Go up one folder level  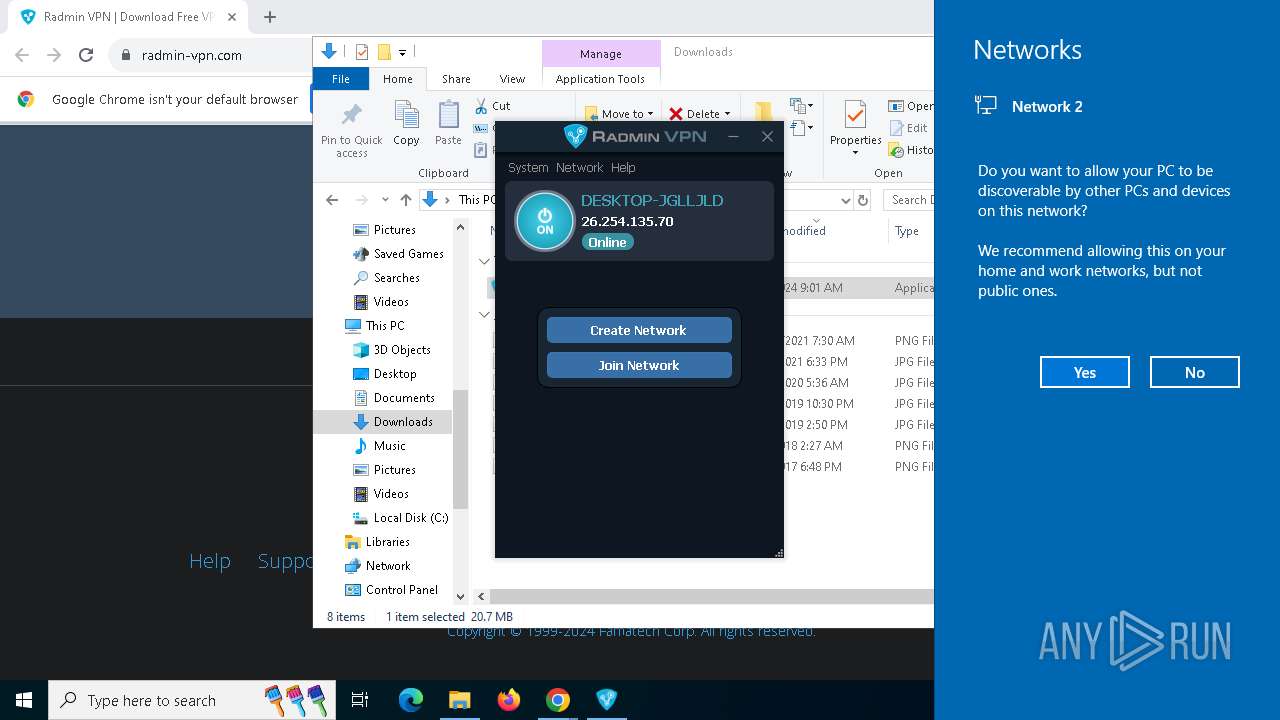pos(405,200)
